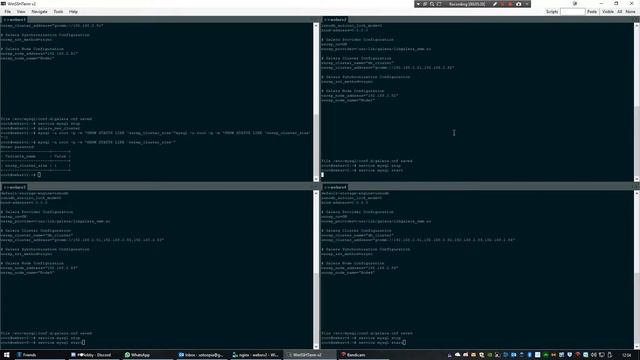Open the Navigate menu
The height and width of the screenshot is (360, 640).
point(39,12)
